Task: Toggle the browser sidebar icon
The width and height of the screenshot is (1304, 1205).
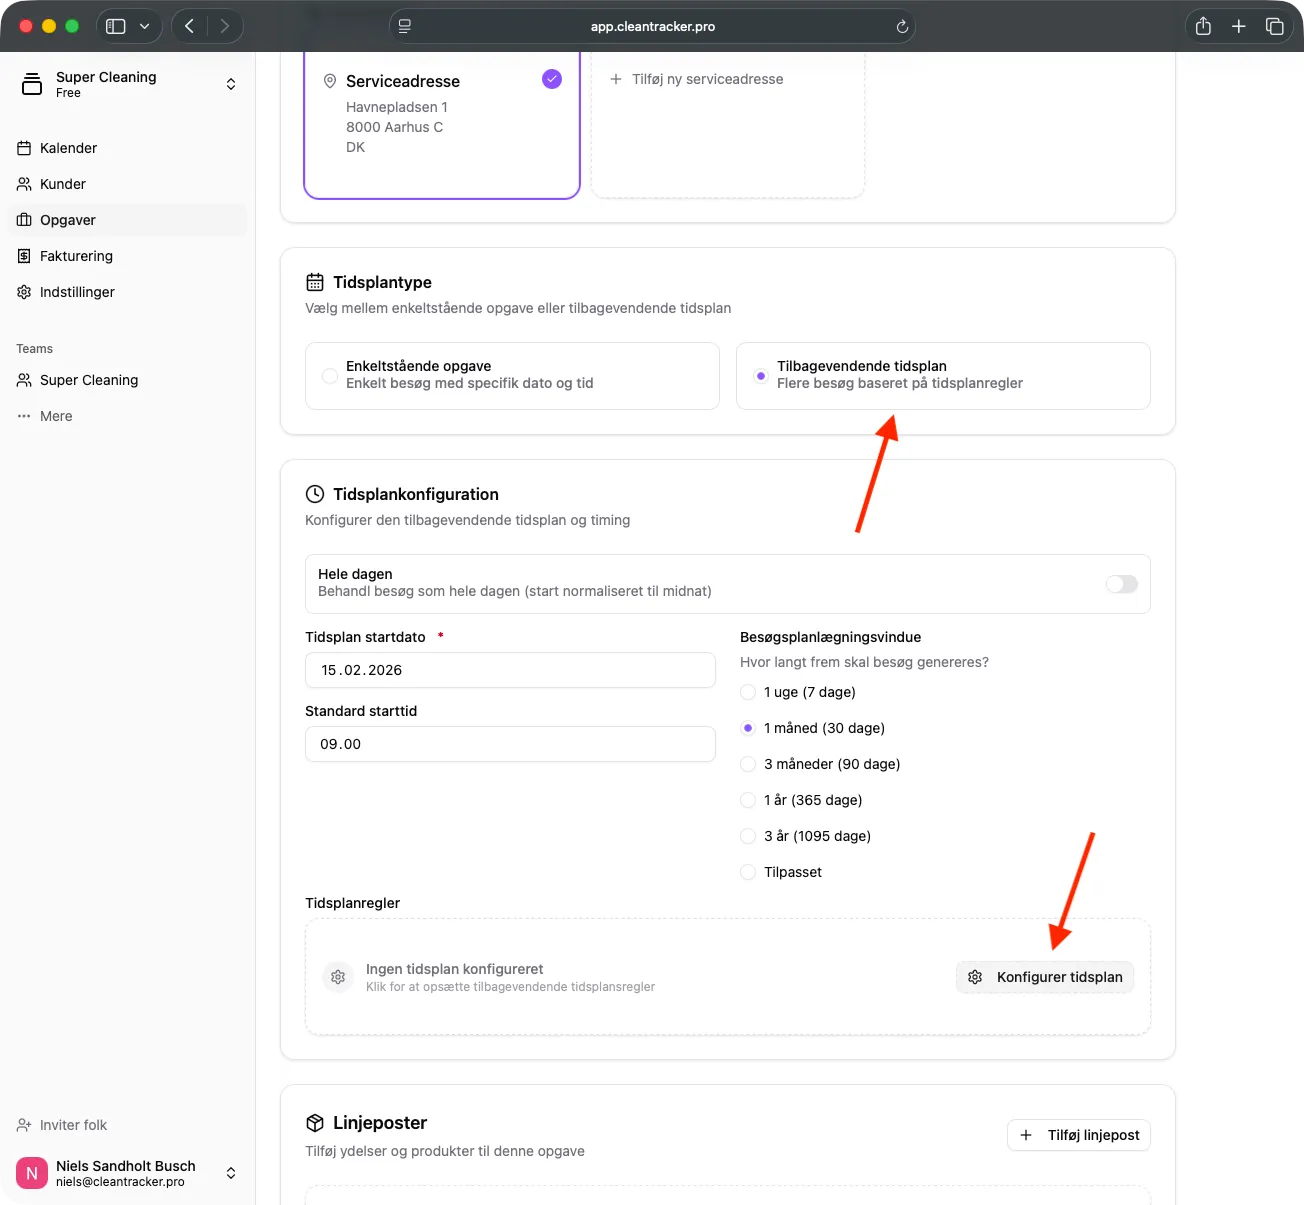Action: click(x=116, y=26)
